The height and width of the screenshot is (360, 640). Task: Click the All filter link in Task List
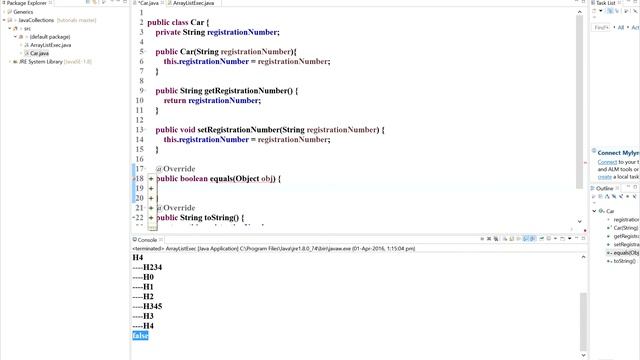pos(621,27)
